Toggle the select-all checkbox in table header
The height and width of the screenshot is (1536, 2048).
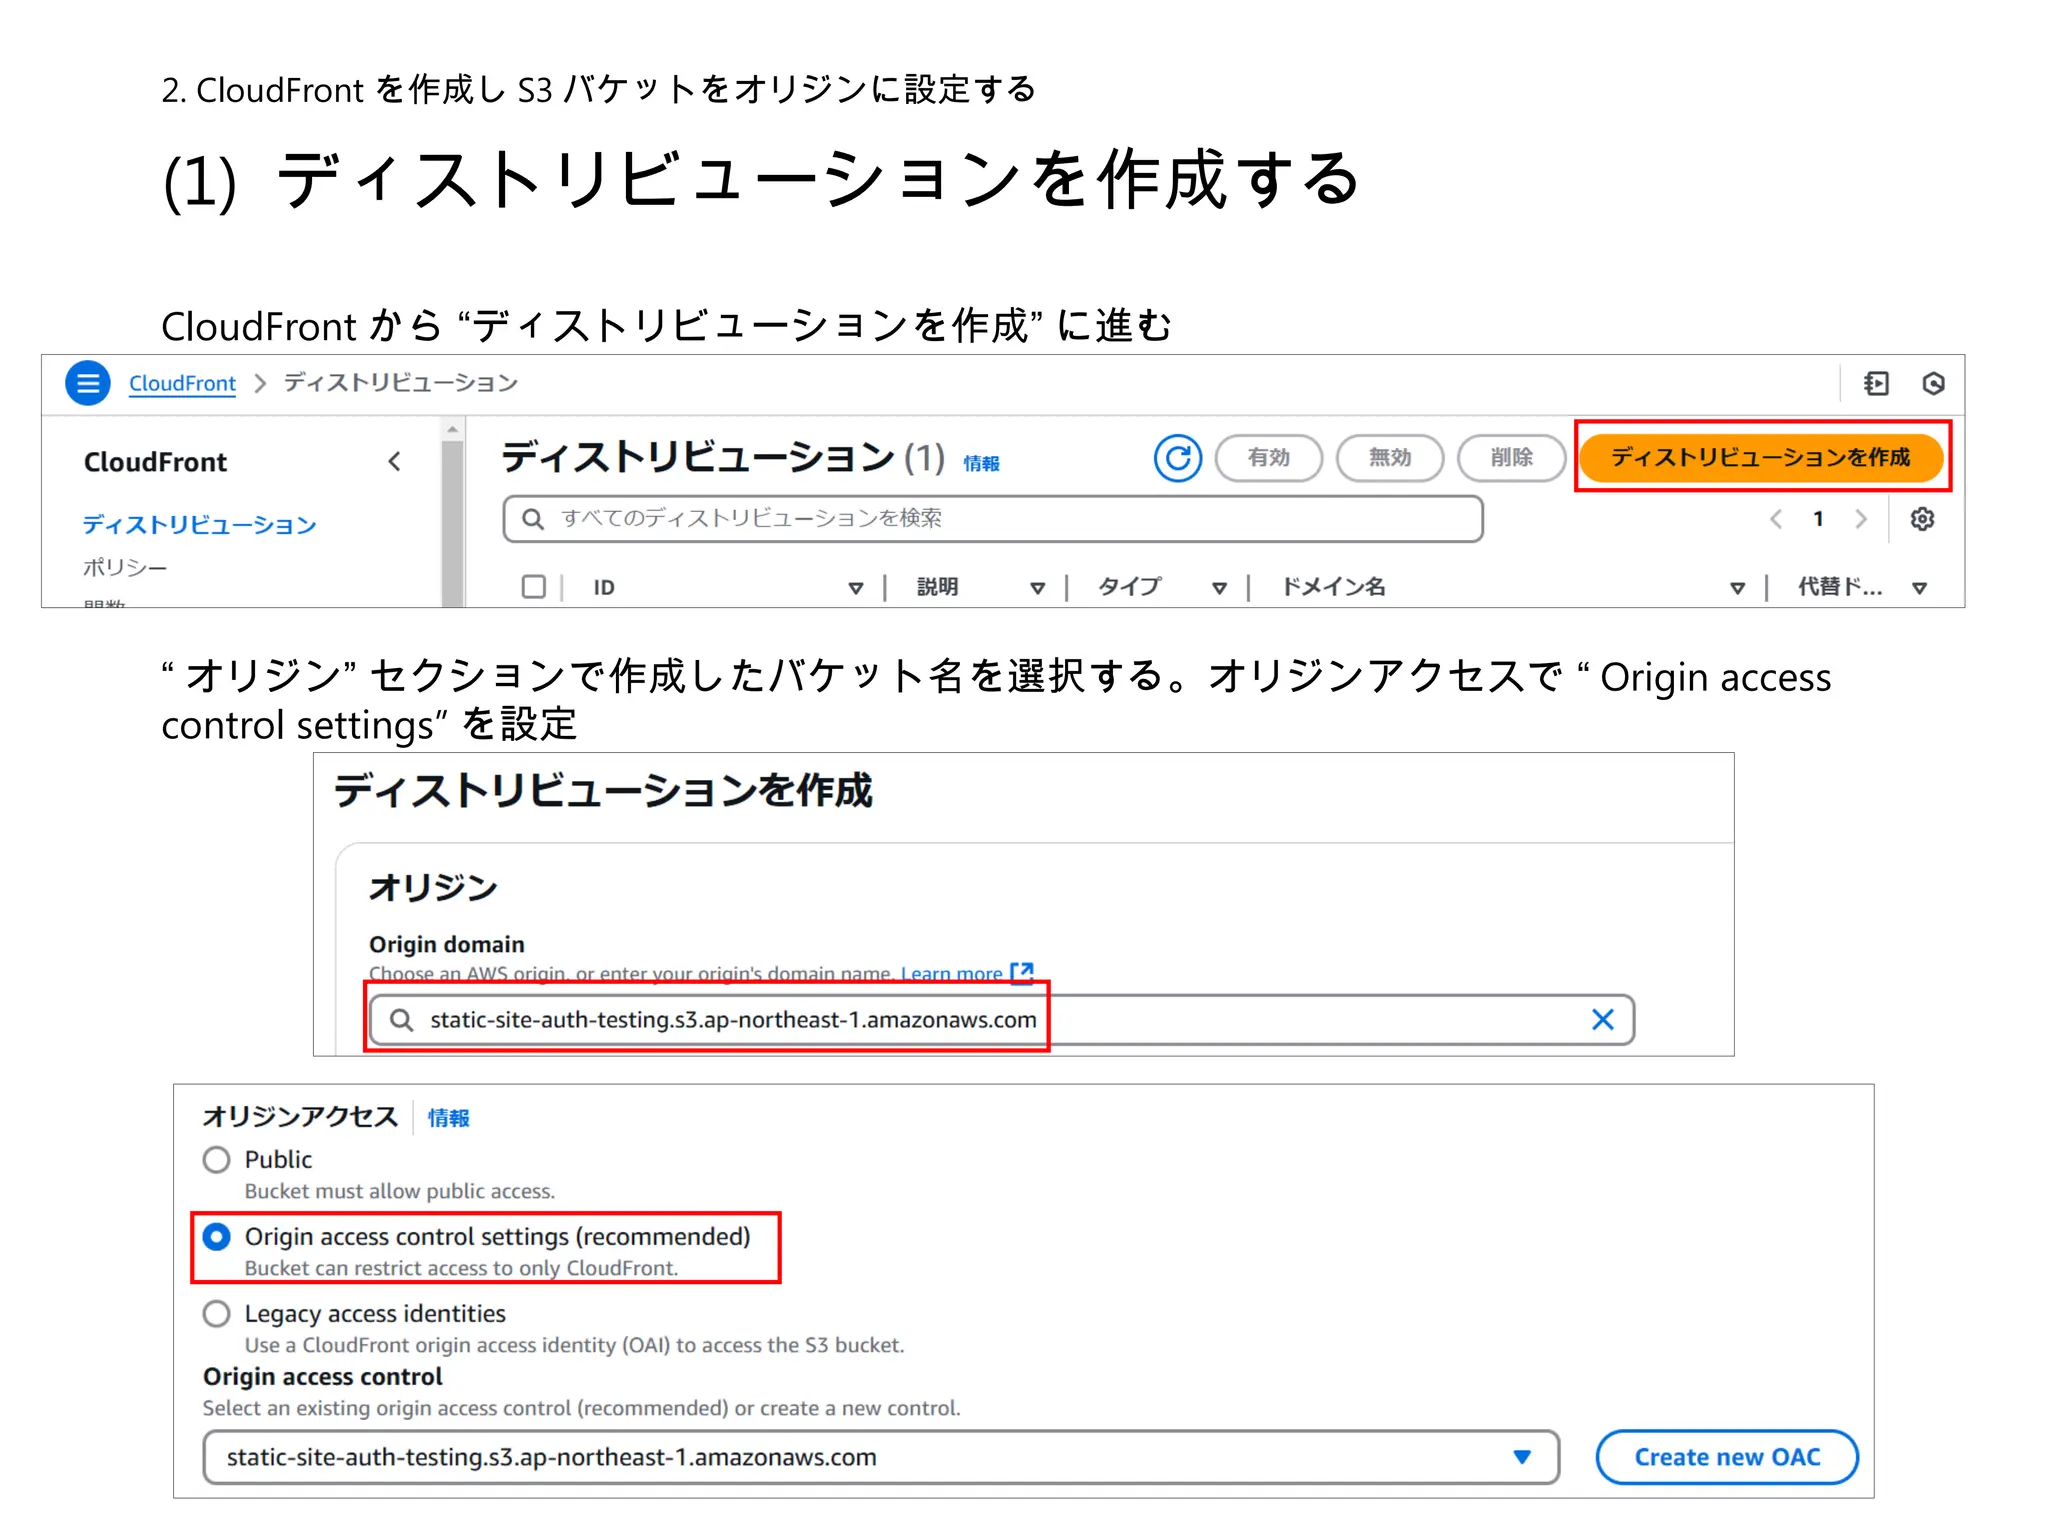(534, 587)
